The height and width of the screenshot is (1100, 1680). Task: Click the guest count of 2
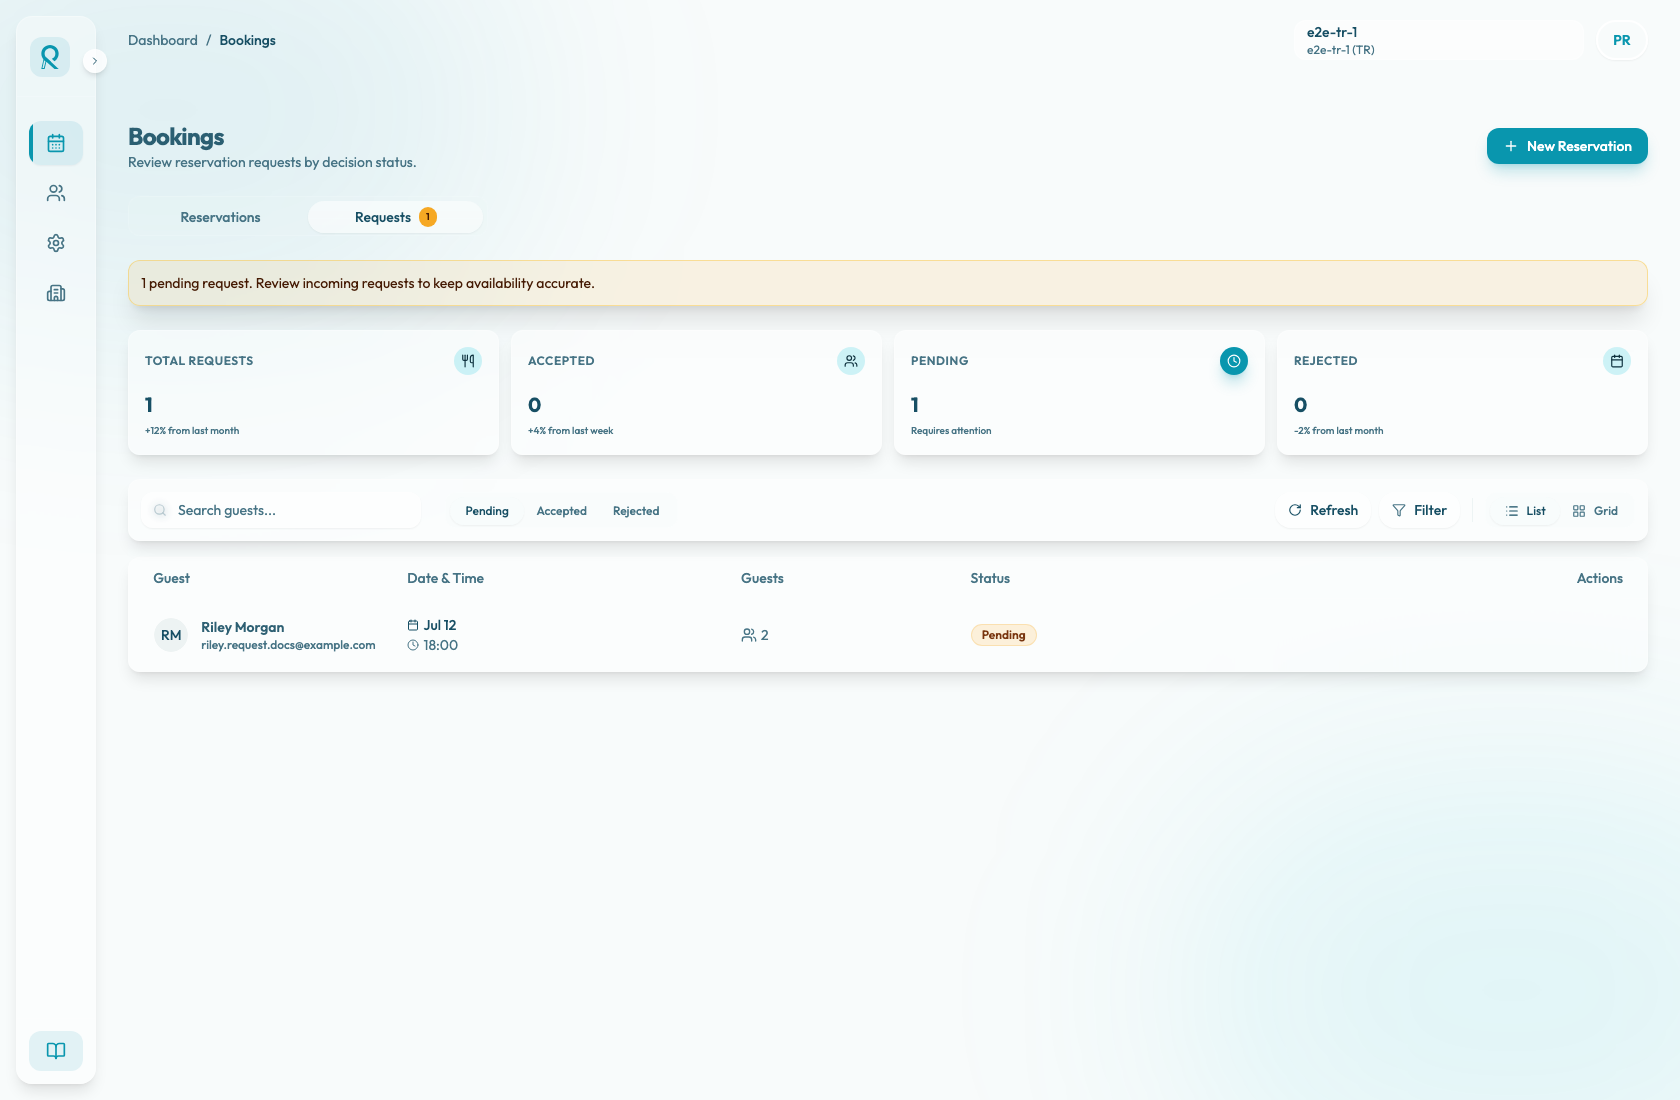pyautogui.click(x=755, y=635)
